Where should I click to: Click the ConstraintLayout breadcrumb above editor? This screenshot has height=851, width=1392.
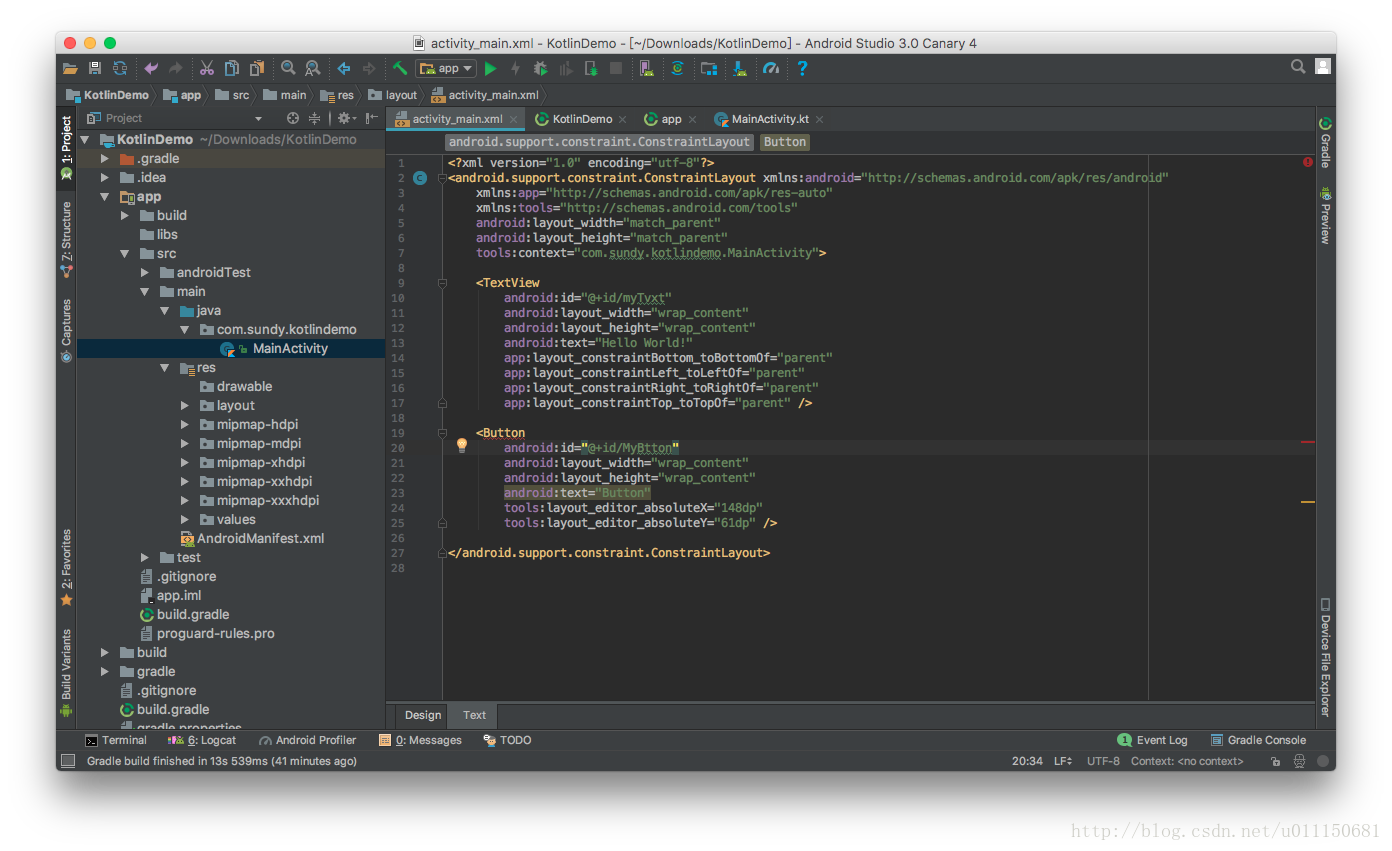(599, 142)
